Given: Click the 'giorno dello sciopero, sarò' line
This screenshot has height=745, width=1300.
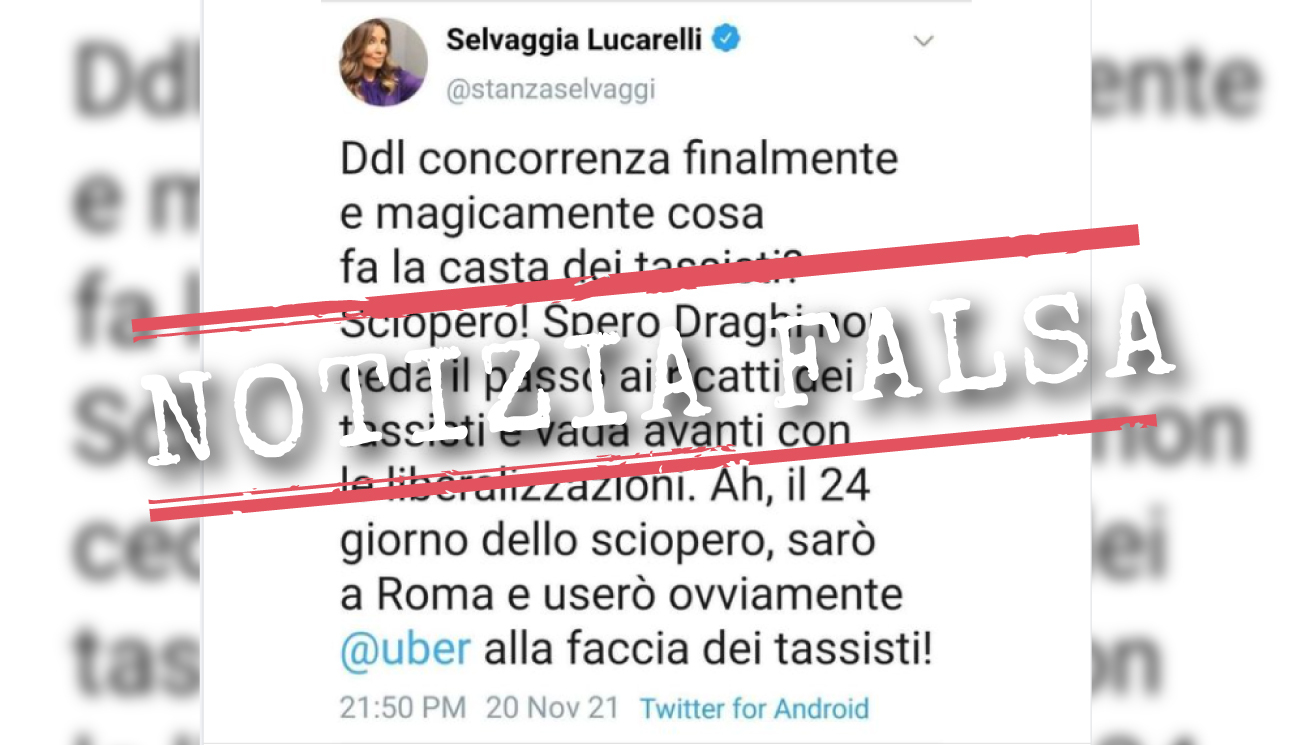Looking at the screenshot, I should coord(608,542).
